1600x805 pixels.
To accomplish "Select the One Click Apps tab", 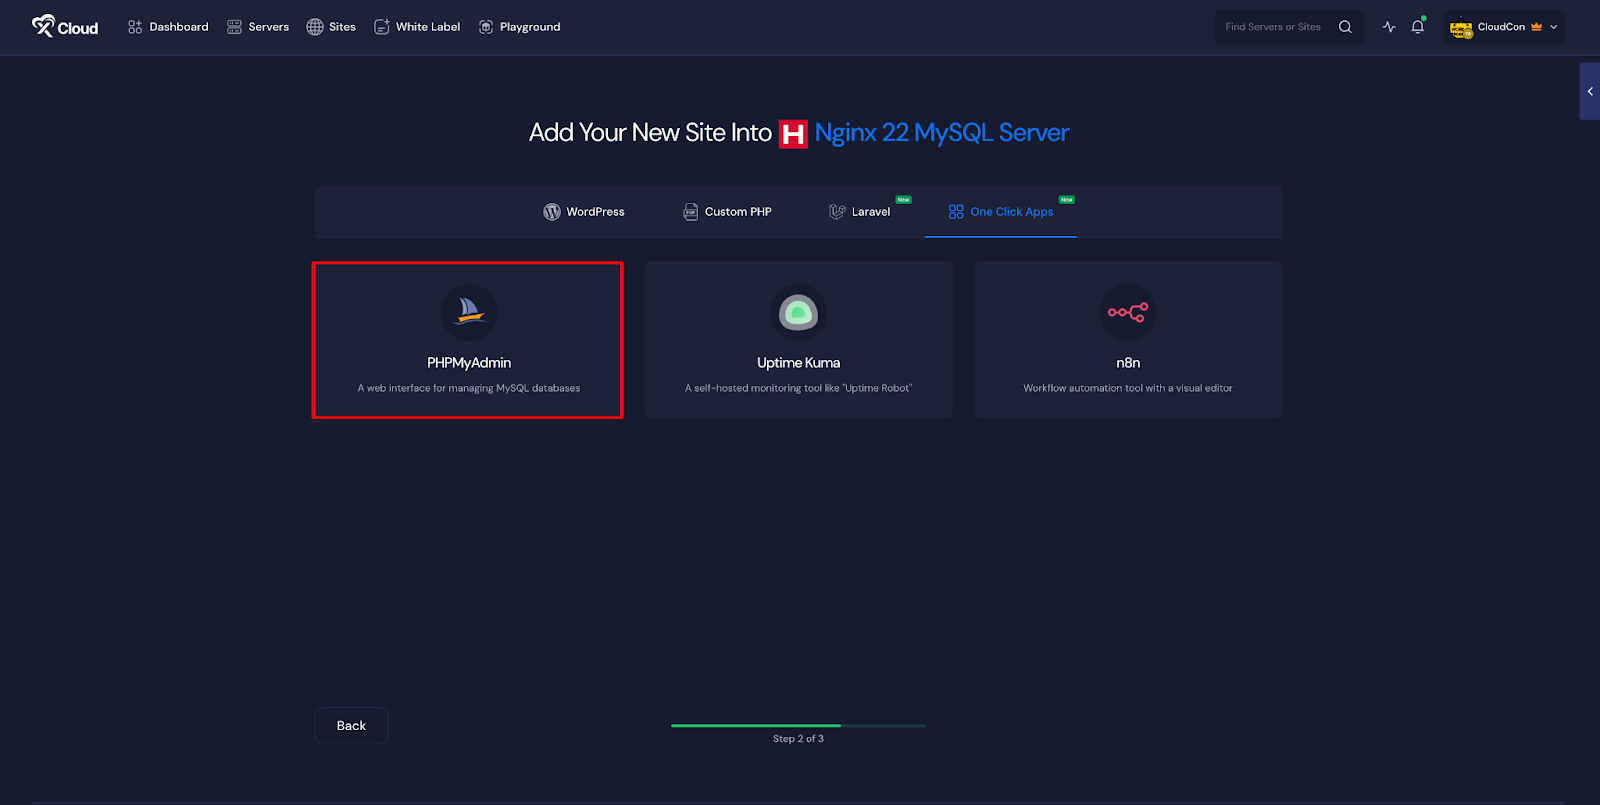I will pyautogui.click(x=1001, y=212).
